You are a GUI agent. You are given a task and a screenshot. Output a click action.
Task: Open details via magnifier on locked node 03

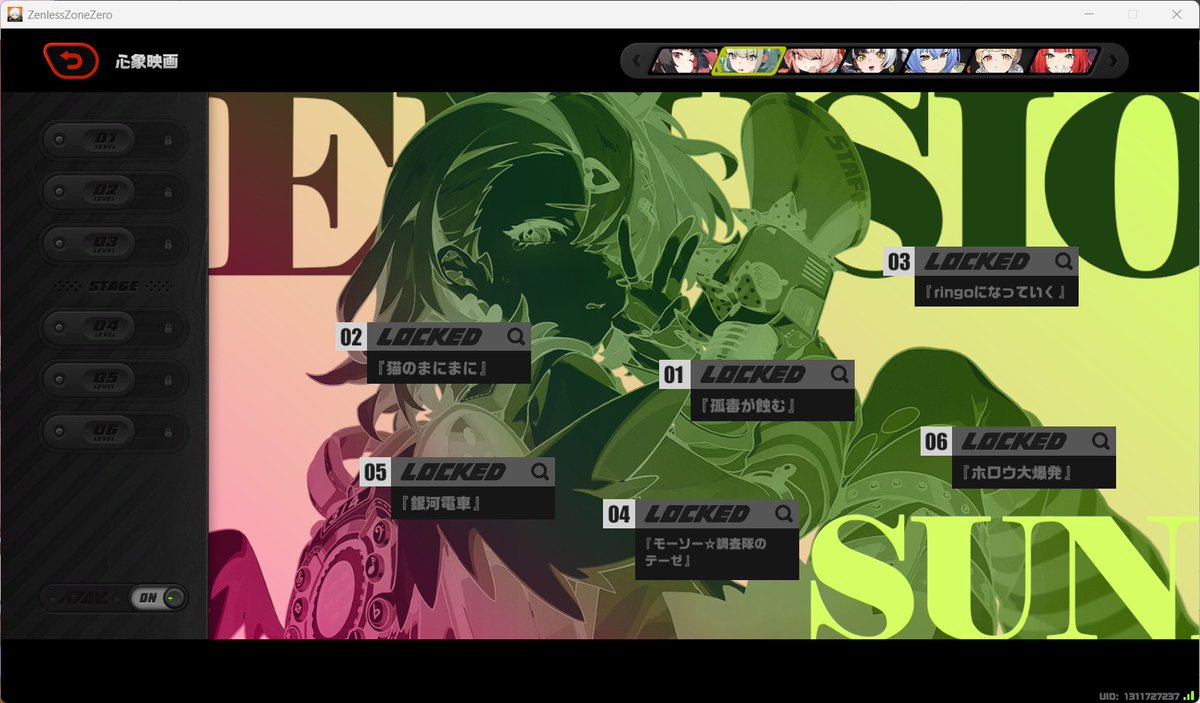(x=1064, y=261)
